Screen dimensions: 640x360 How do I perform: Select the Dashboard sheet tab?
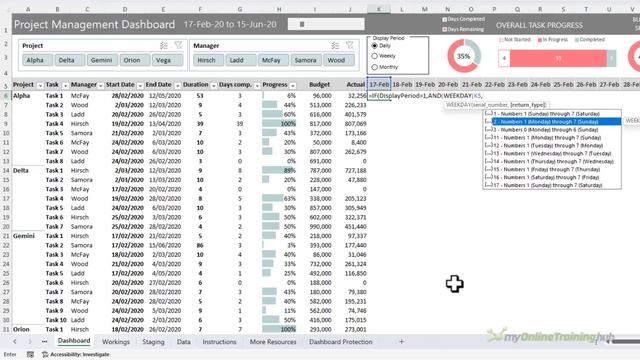coord(74,341)
